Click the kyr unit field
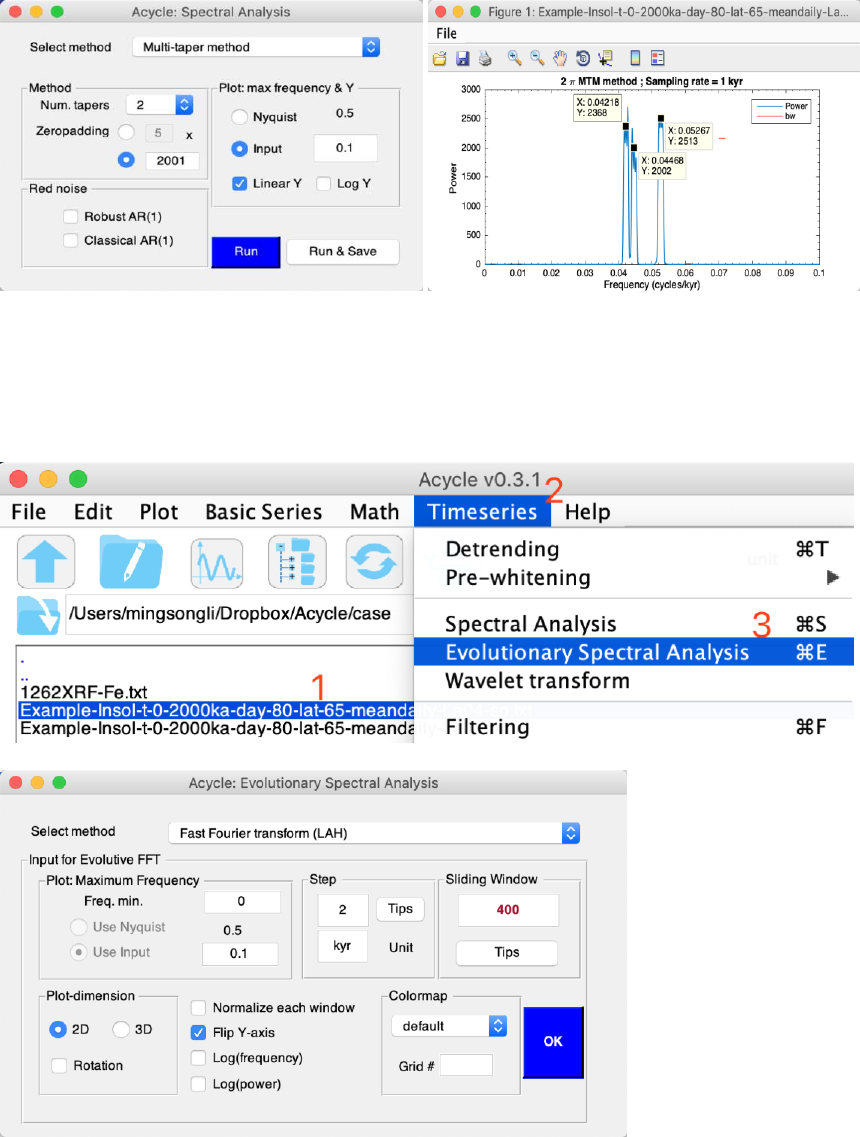This screenshot has height=1137, width=860. point(342,946)
